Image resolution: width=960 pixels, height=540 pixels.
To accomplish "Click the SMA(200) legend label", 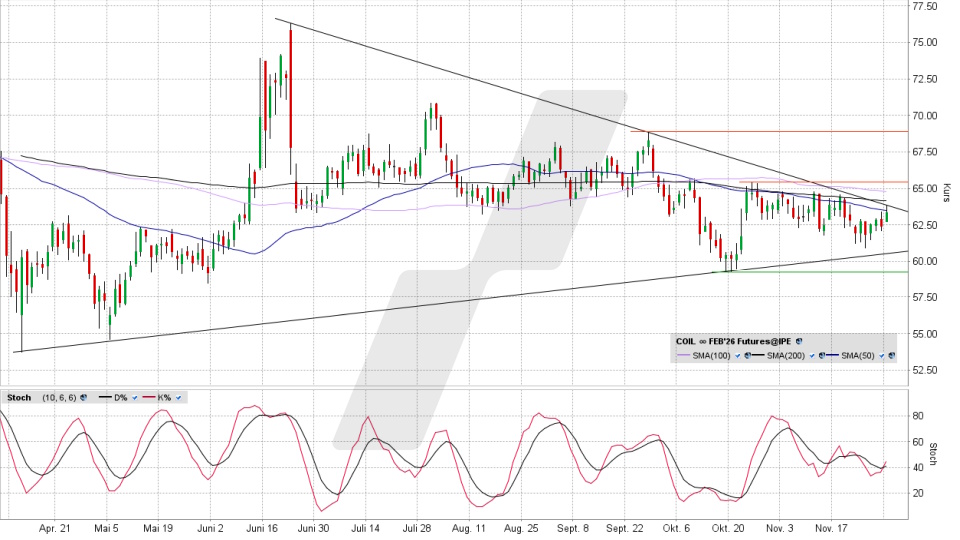I will [786, 356].
